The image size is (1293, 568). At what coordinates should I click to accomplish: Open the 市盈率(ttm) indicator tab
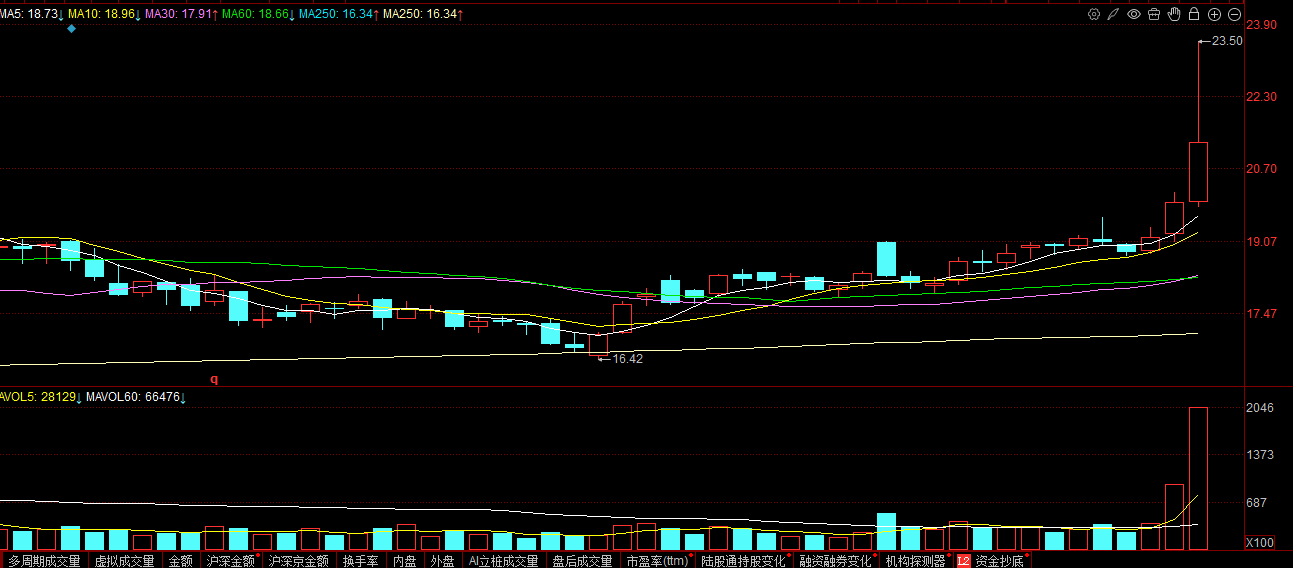pos(658,561)
